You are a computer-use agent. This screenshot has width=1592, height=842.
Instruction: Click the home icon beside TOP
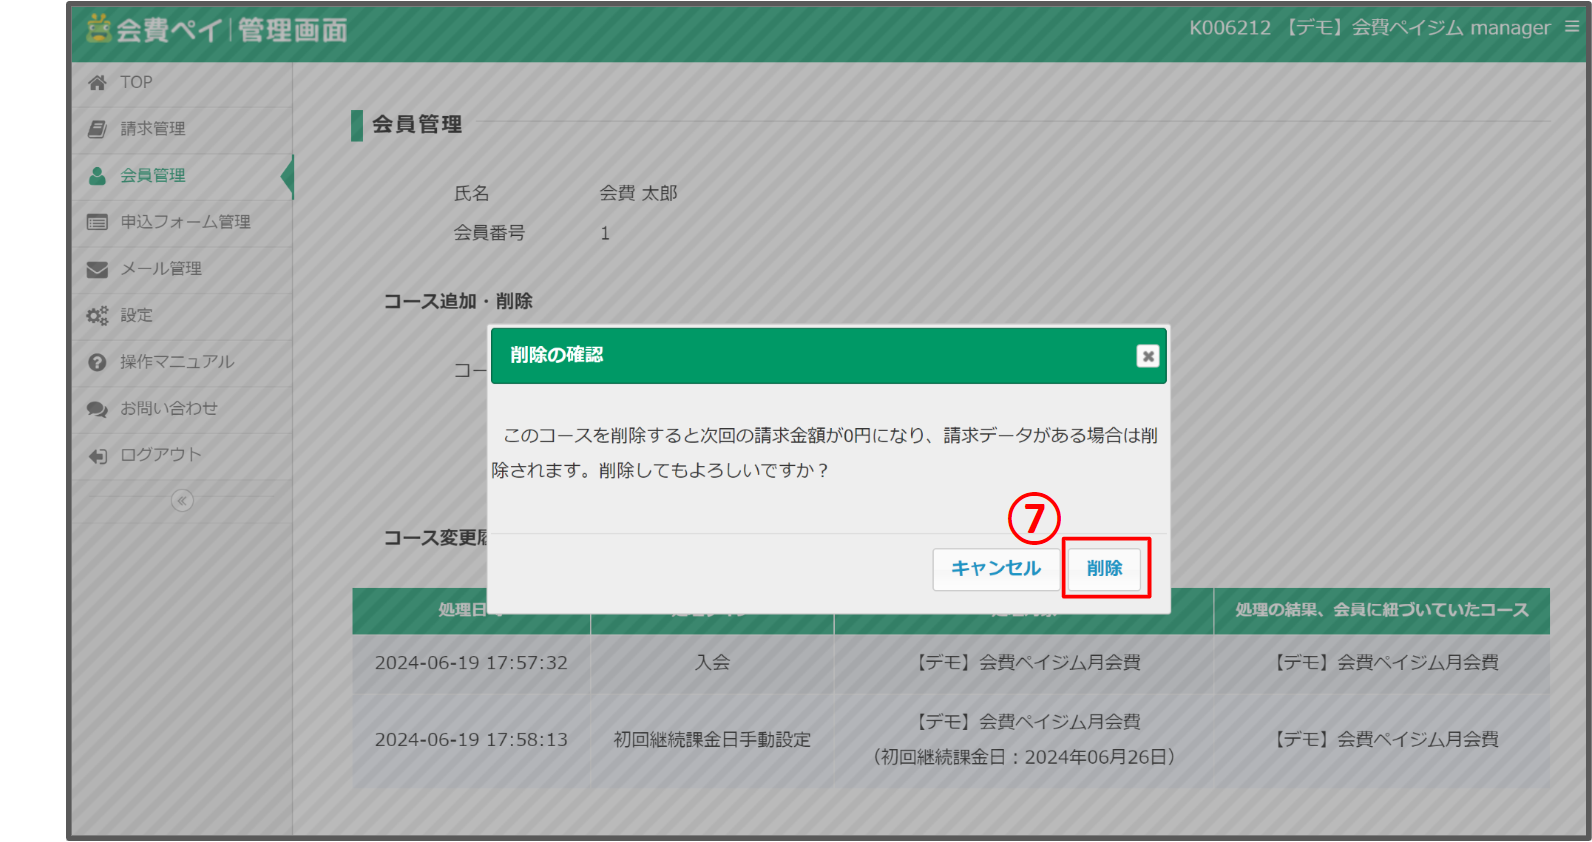(97, 83)
